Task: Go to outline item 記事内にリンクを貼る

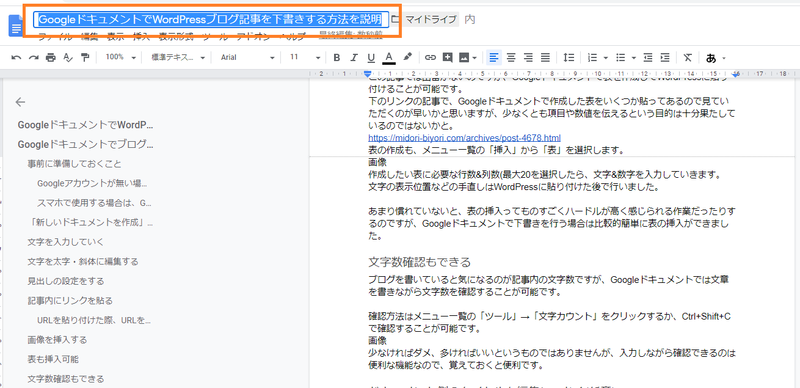Action: pyautogui.click(x=70, y=300)
